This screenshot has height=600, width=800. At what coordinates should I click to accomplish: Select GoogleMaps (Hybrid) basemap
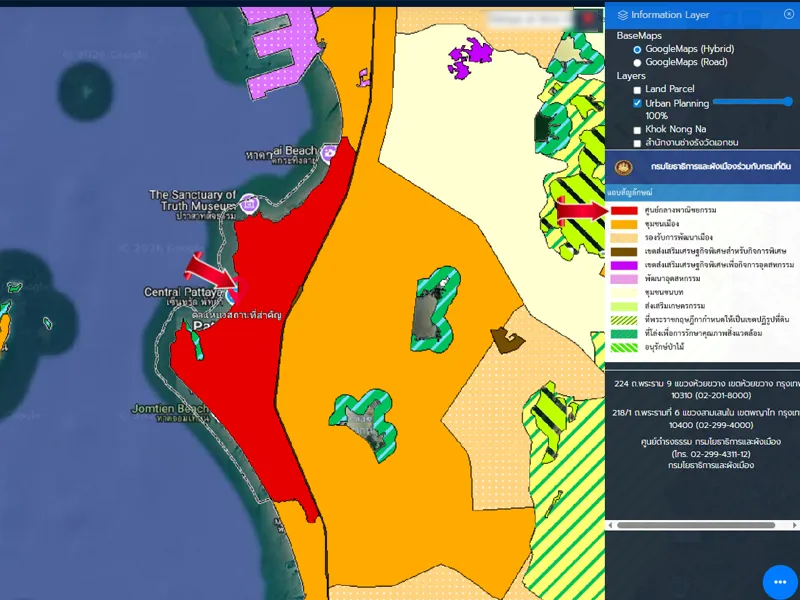click(638, 49)
